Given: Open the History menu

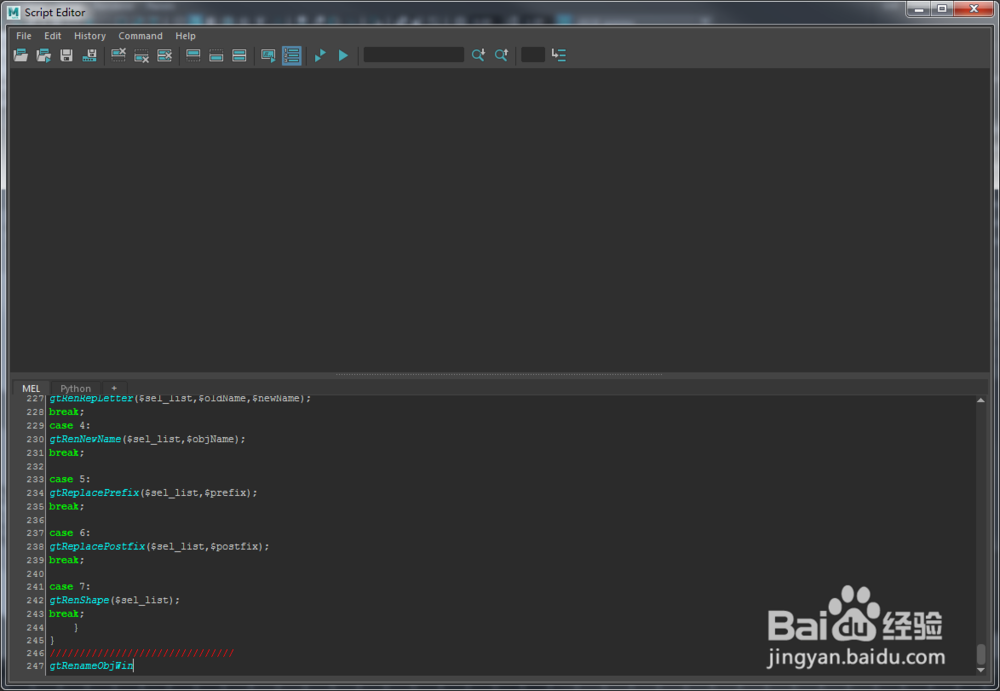Looking at the screenshot, I should tap(90, 36).
